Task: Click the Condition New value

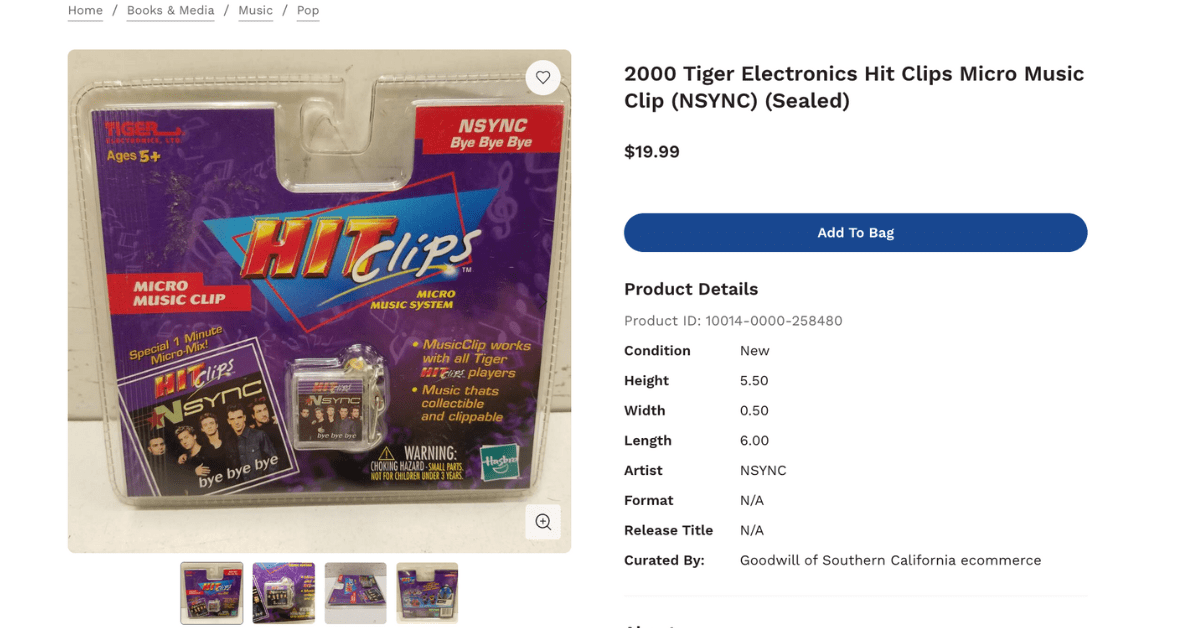Action: [x=755, y=351]
